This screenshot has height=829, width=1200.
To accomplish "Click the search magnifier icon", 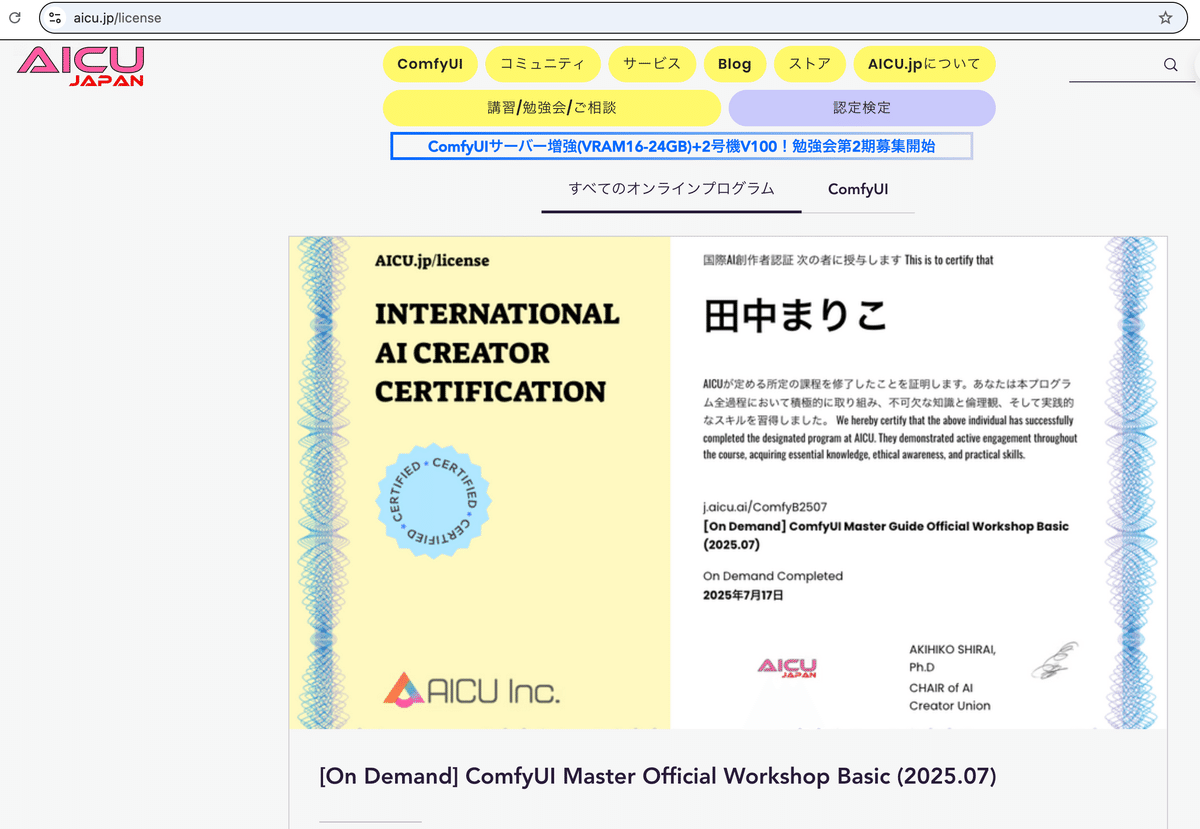I will pos(1170,65).
